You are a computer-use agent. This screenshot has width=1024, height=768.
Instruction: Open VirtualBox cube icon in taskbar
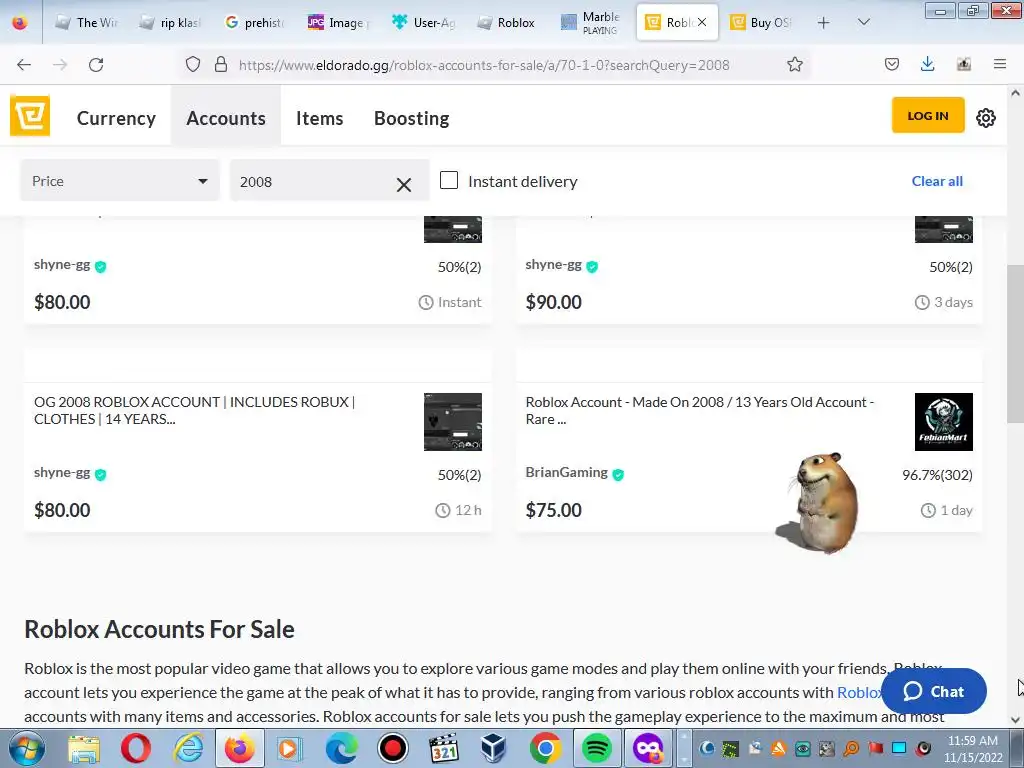click(x=494, y=748)
